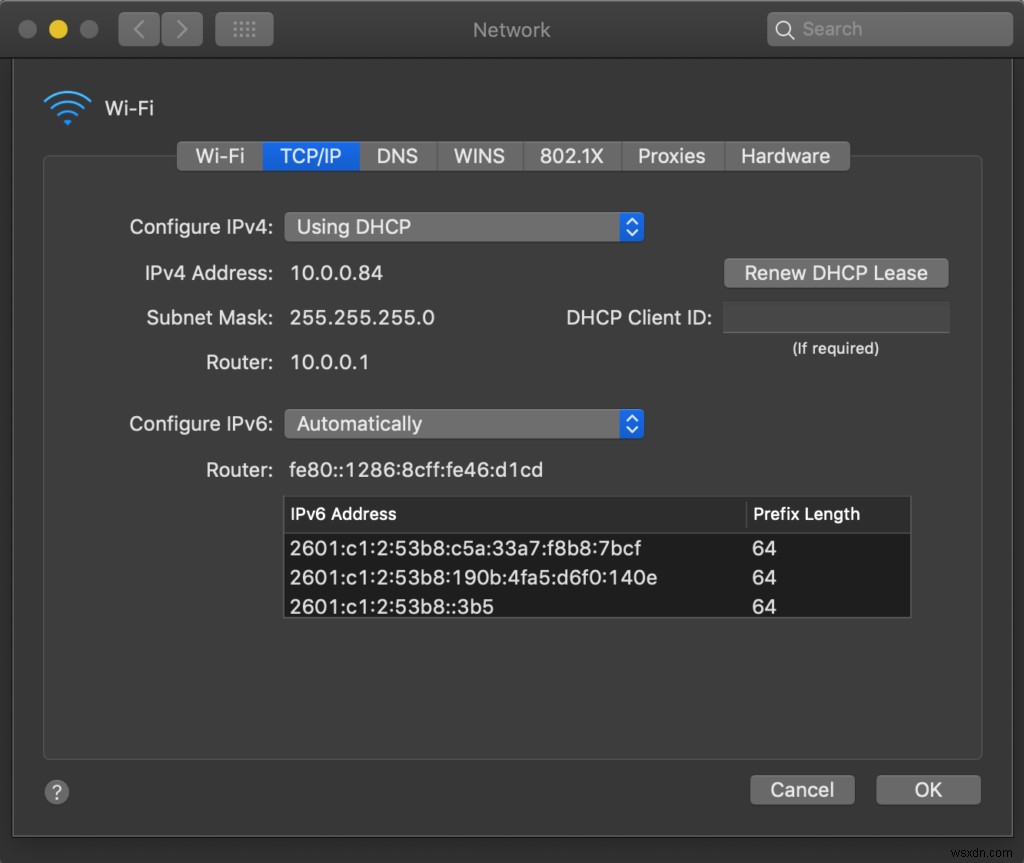Switch to the Wi-Fi tab

[x=220, y=156]
